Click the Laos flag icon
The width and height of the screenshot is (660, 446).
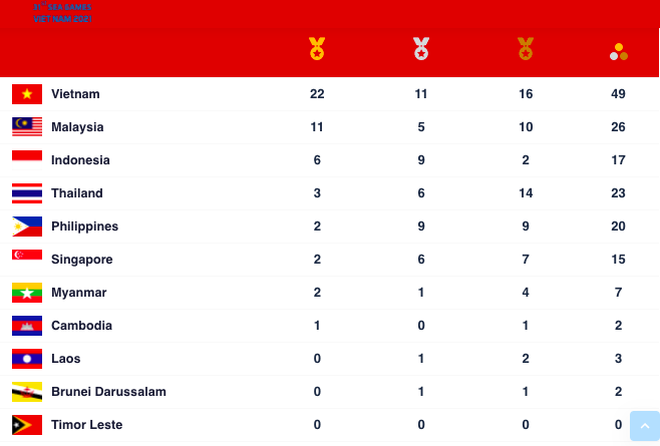click(x=27, y=358)
